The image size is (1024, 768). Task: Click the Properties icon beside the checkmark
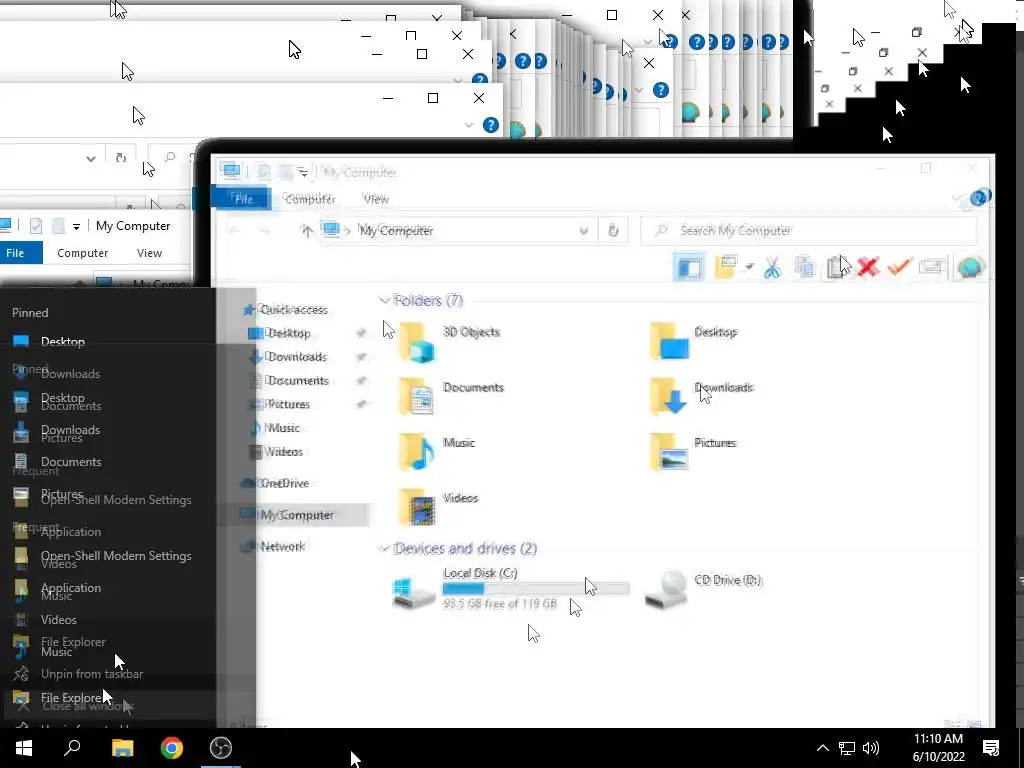pos(933,267)
